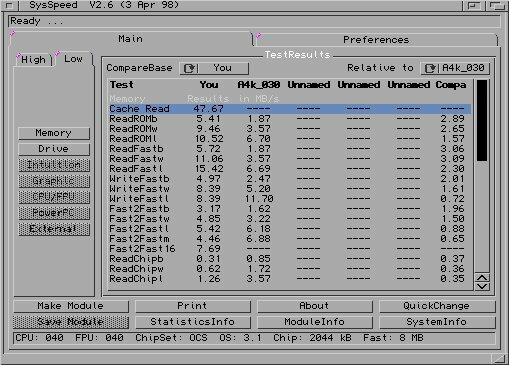Open the Preferences tab
The height and width of the screenshot is (365, 509).
376,40
